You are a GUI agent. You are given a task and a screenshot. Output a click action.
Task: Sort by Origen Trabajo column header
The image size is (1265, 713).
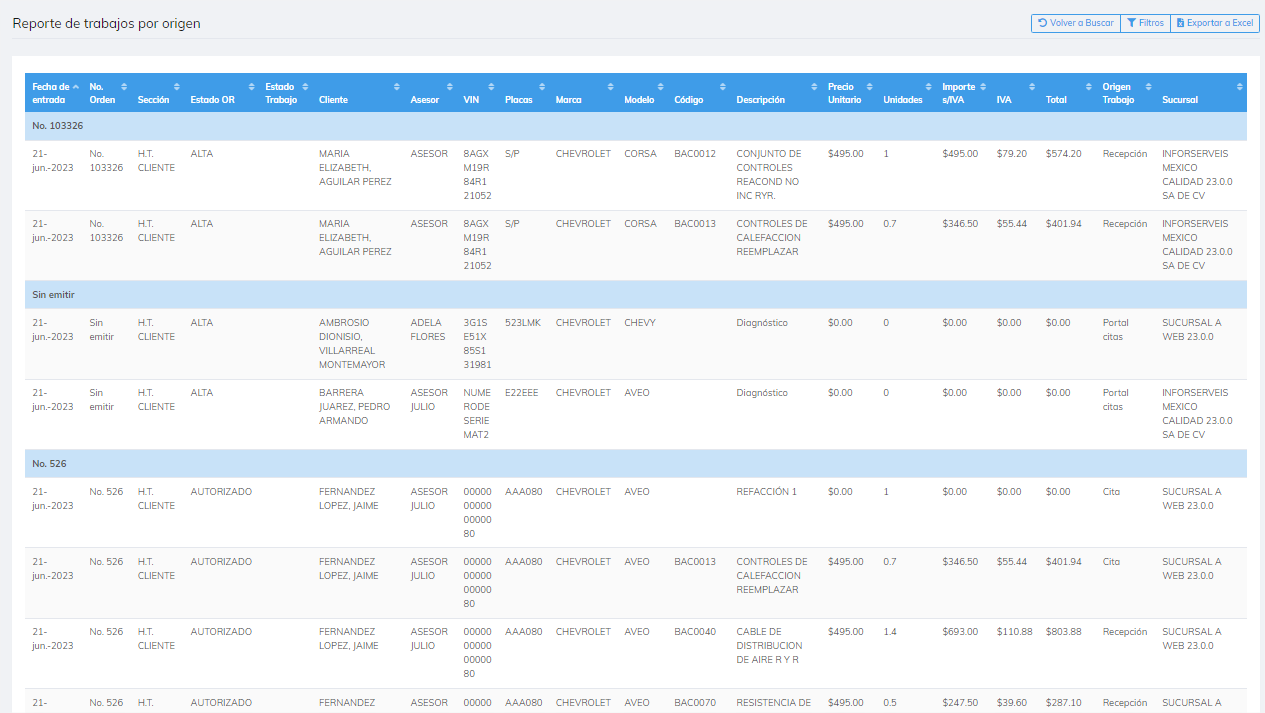pyautogui.click(x=1126, y=93)
